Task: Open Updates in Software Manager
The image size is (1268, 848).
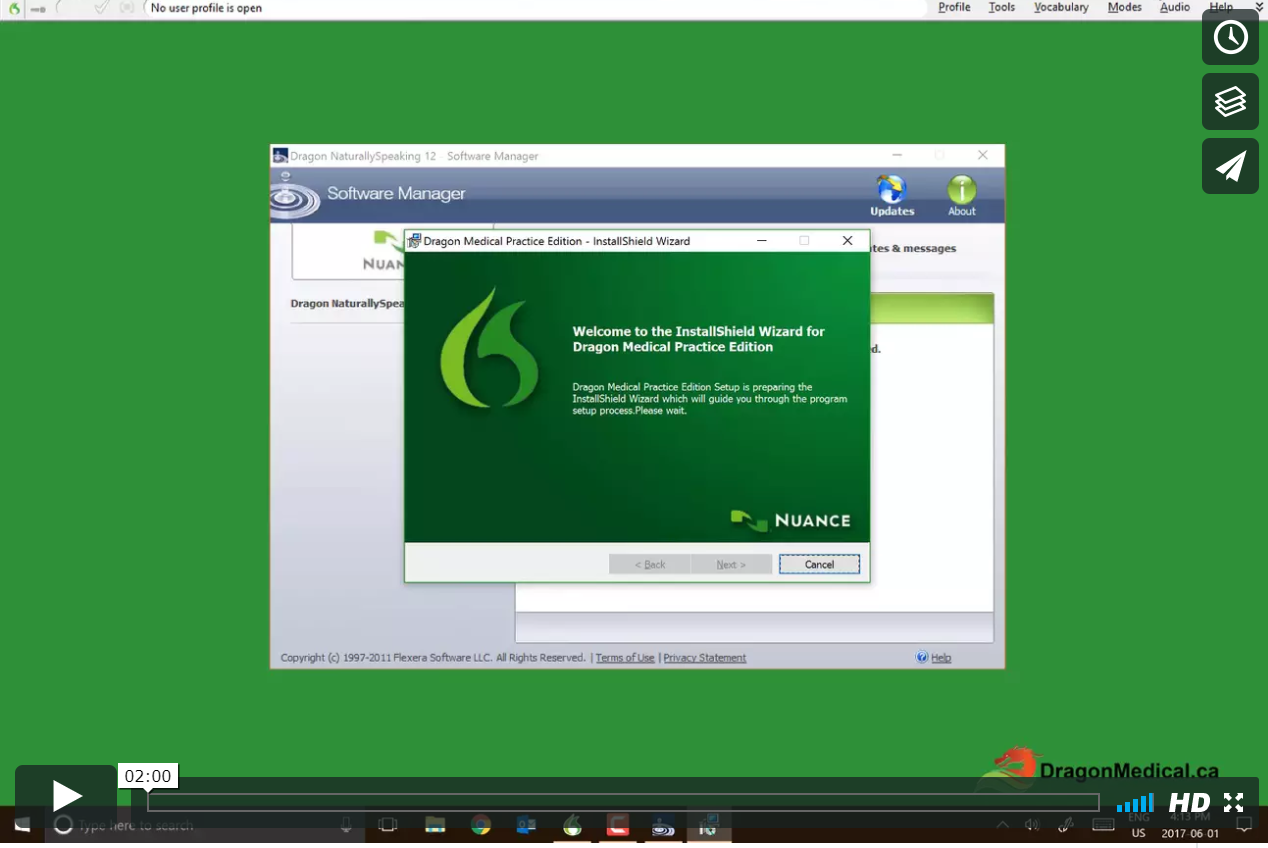Action: click(891, 196)
